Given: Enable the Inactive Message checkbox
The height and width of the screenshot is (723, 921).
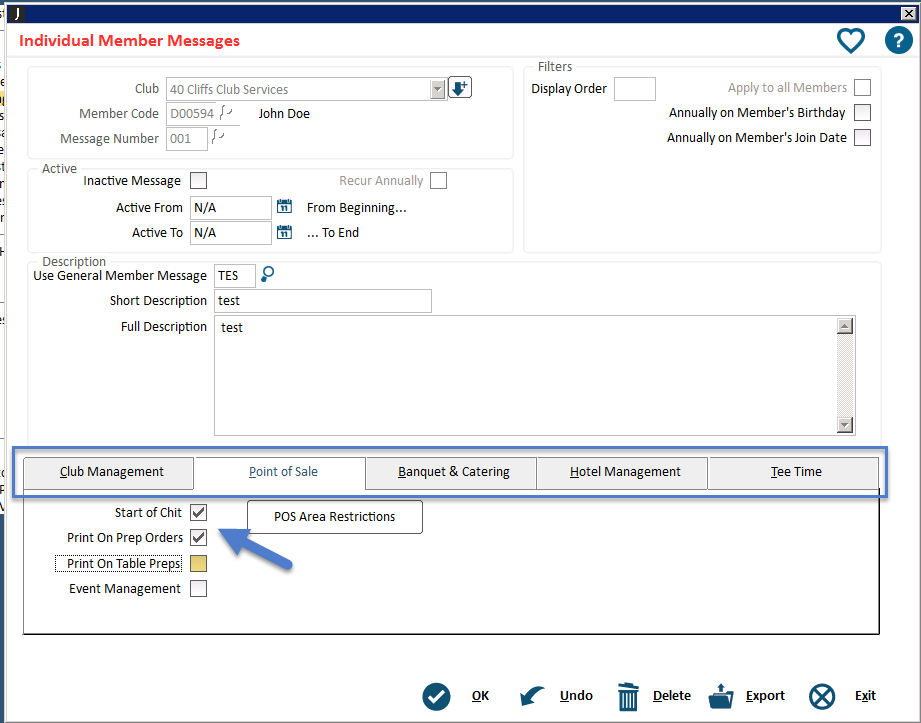Looking at the screenshot, I should 198,181.
